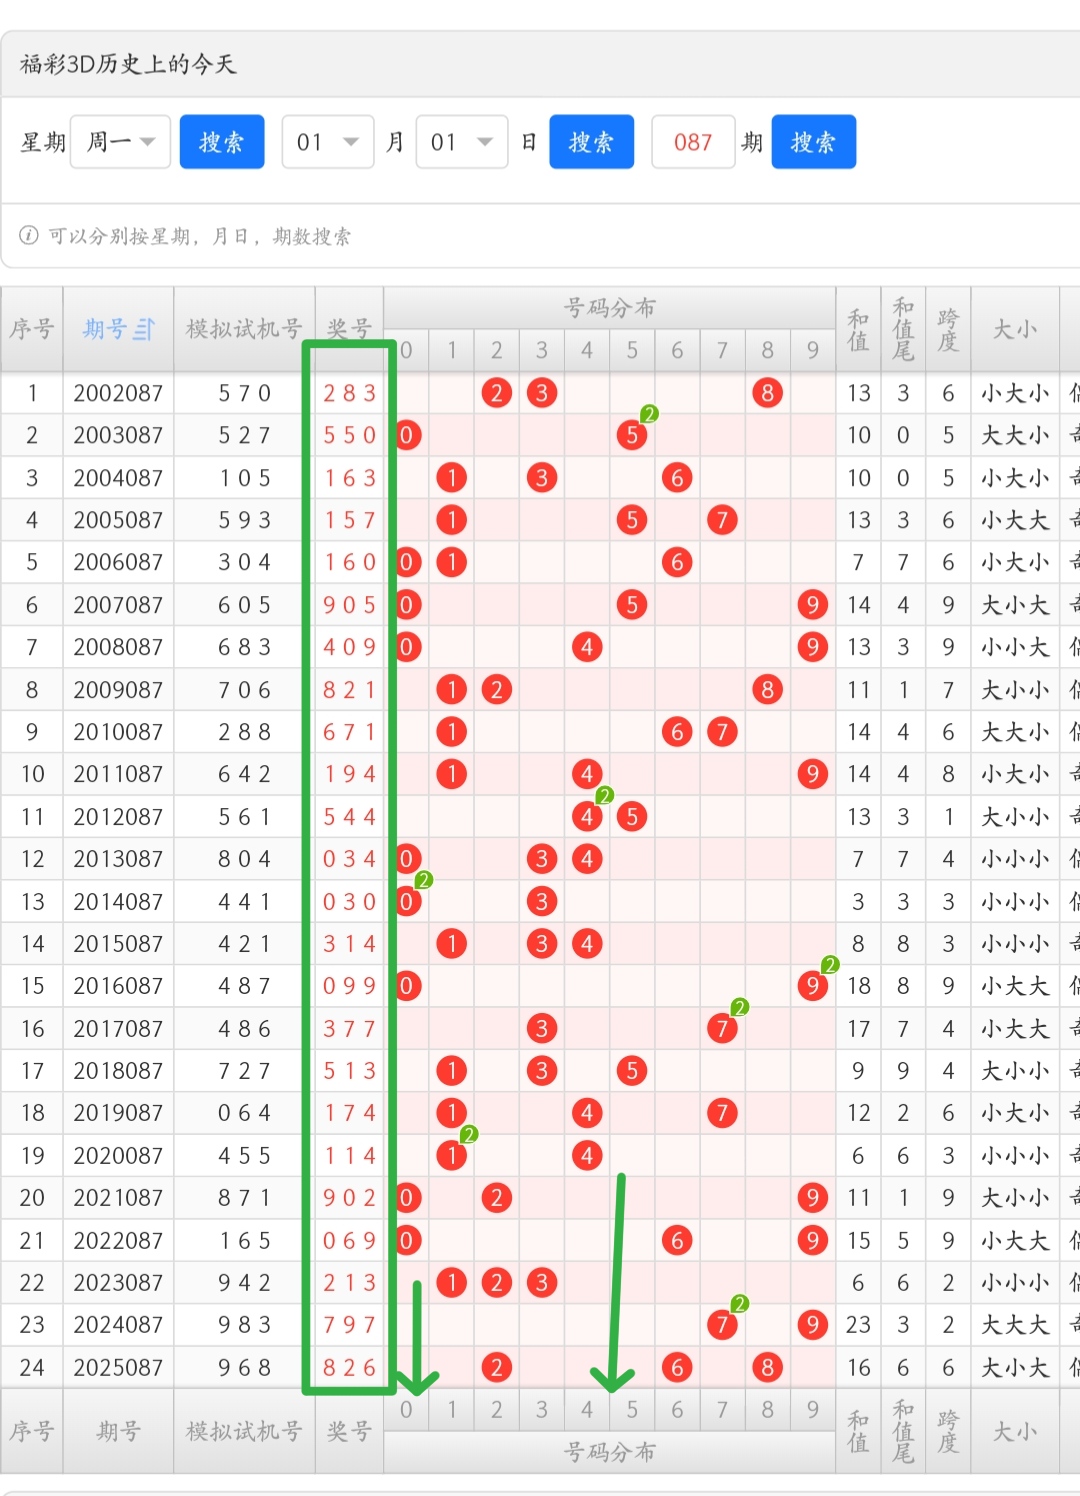
Task: Click the sort icon beside 期号 header
Action: 145,329
